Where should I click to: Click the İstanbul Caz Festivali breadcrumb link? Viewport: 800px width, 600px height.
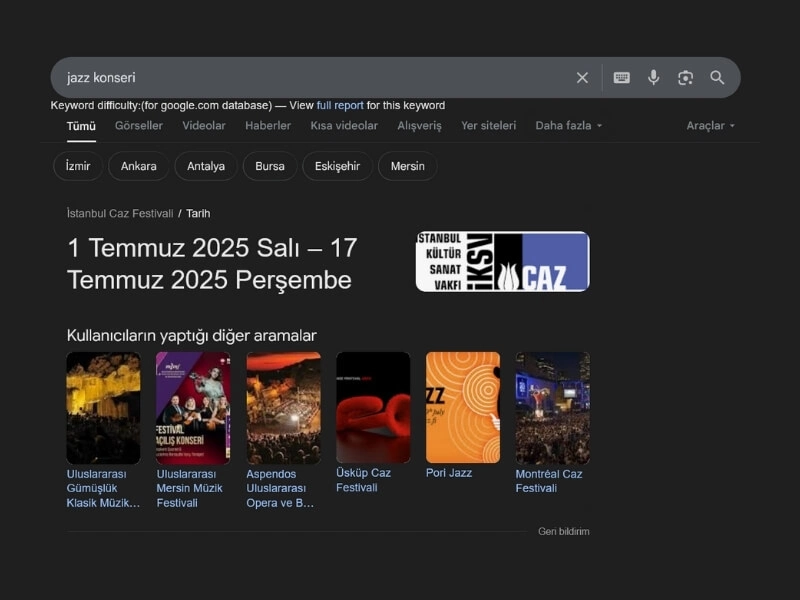[x=119, y=213]
